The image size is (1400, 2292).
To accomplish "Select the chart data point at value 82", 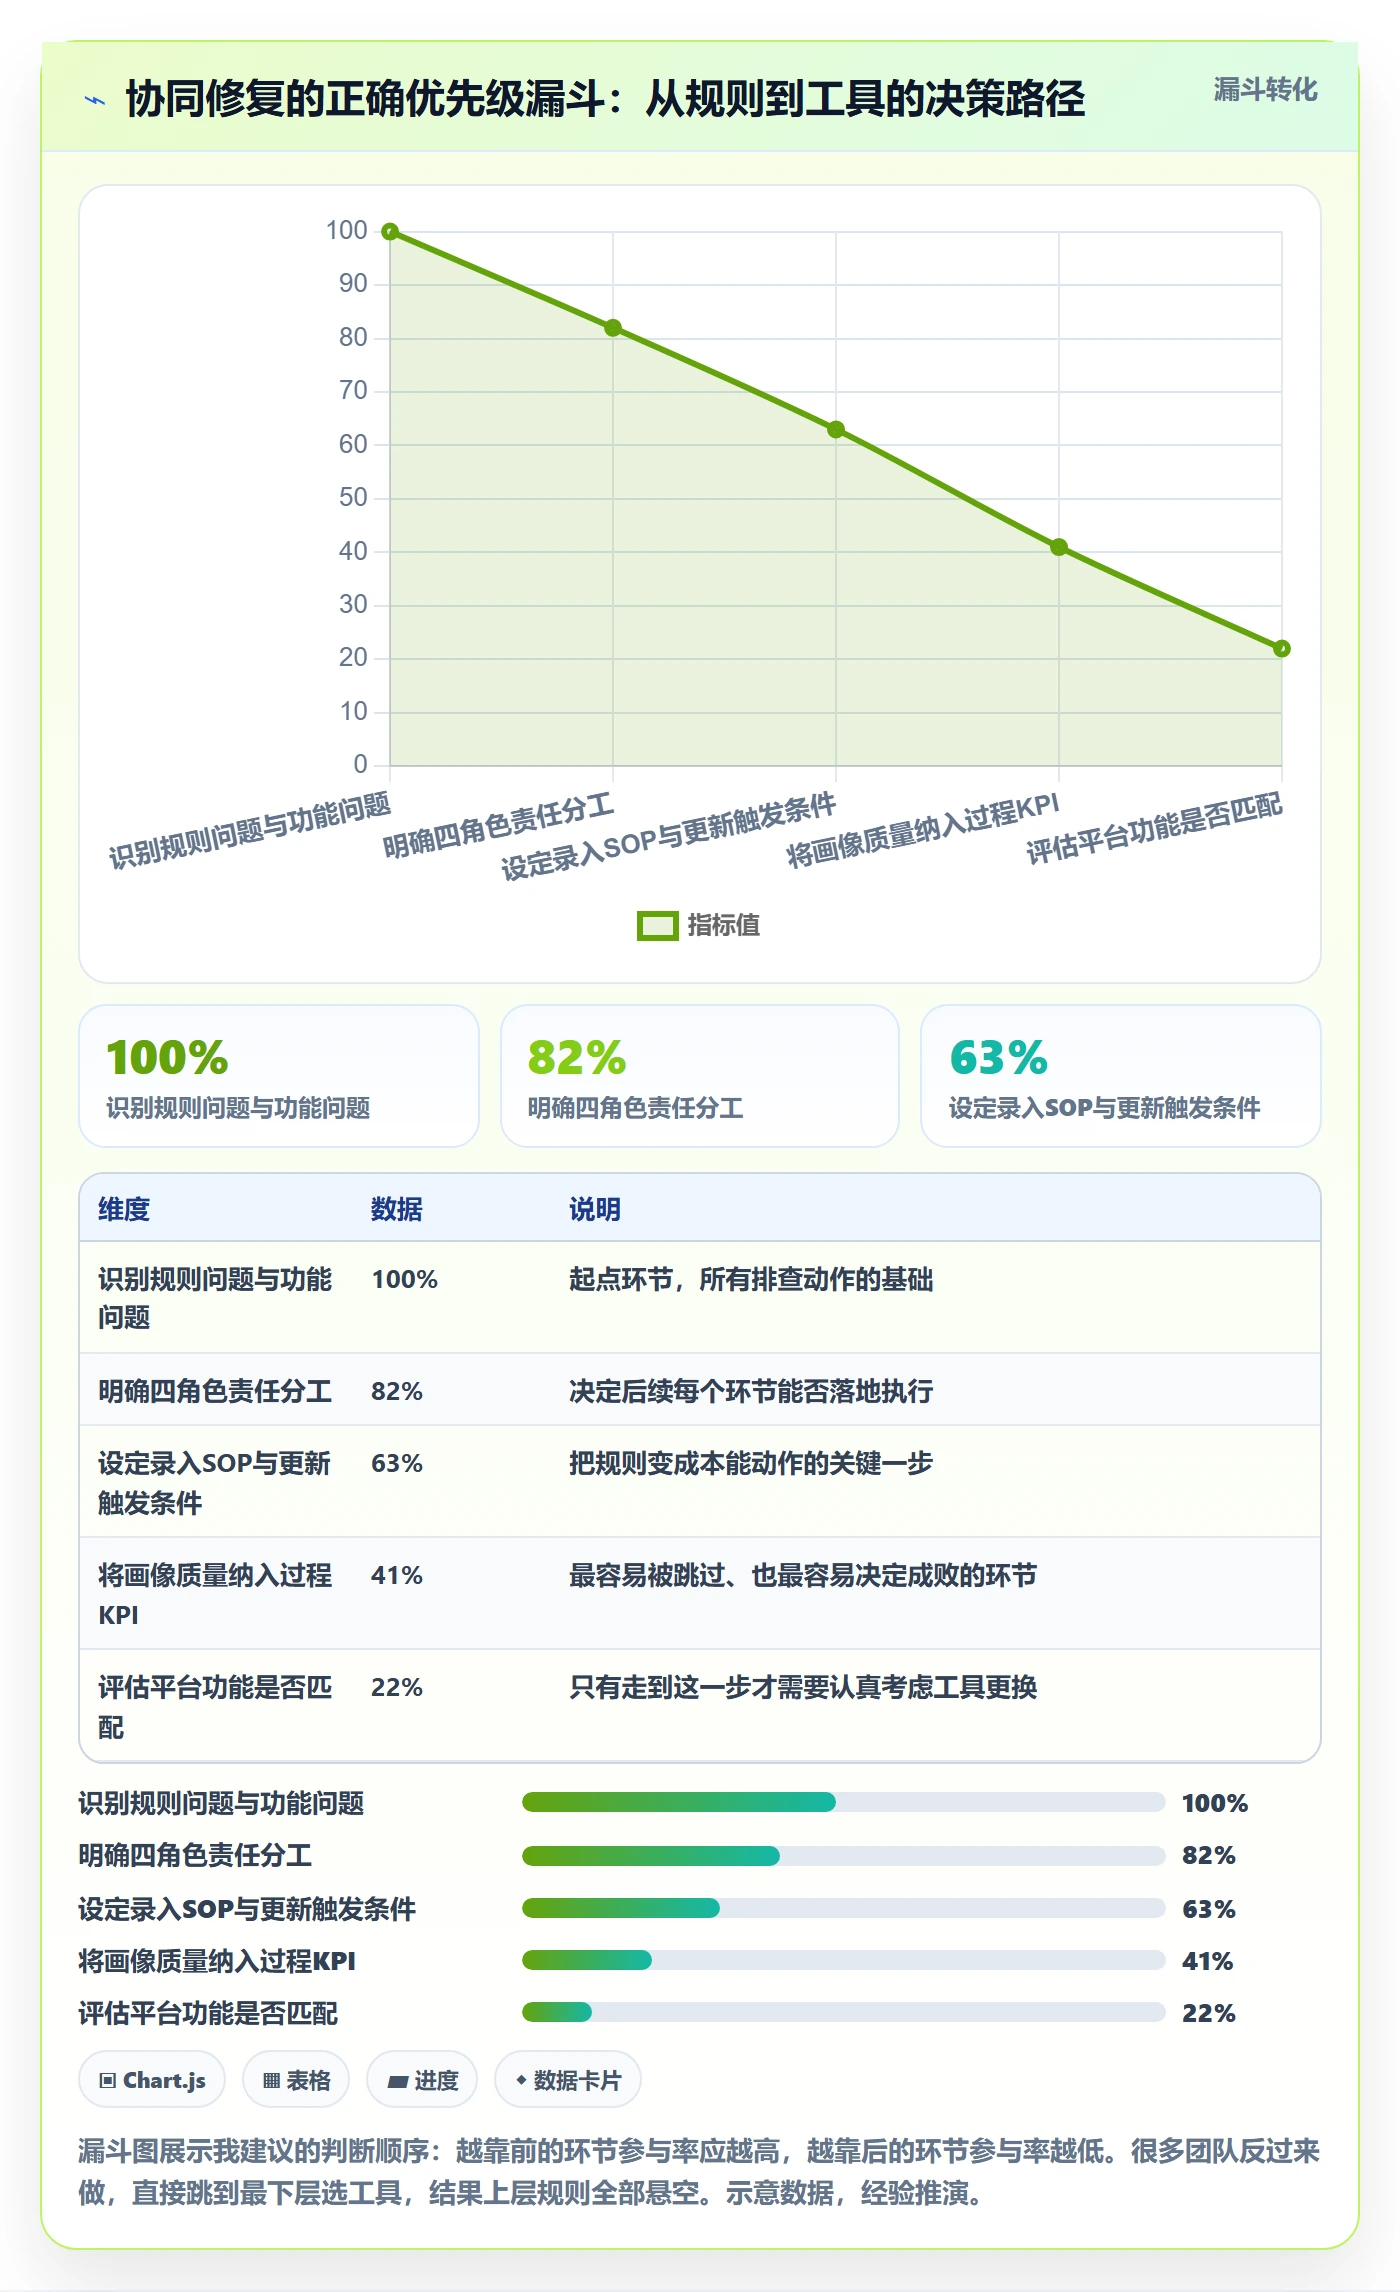I will tap(613, 328).
